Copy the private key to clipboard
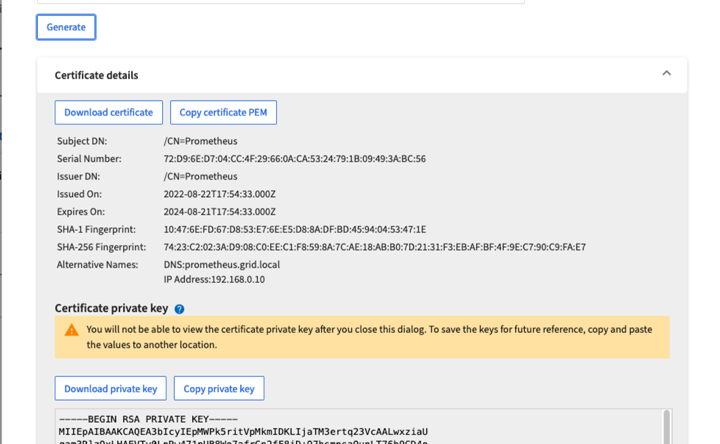Viewport: 720px width, 444px height. click(219, 388)
